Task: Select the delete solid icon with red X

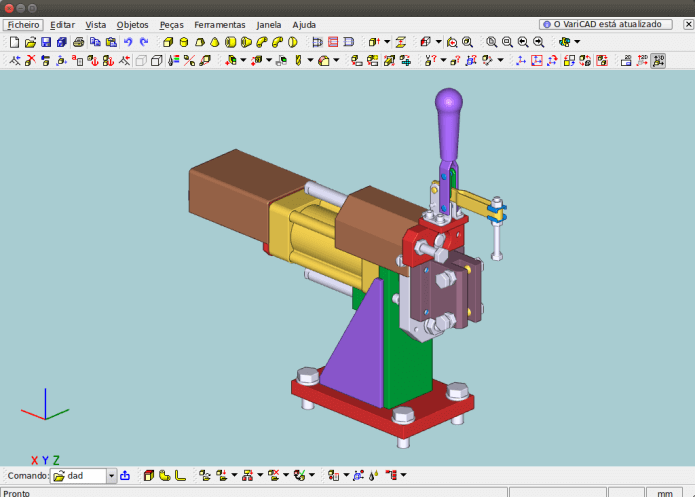Action: tap(30, 60)
